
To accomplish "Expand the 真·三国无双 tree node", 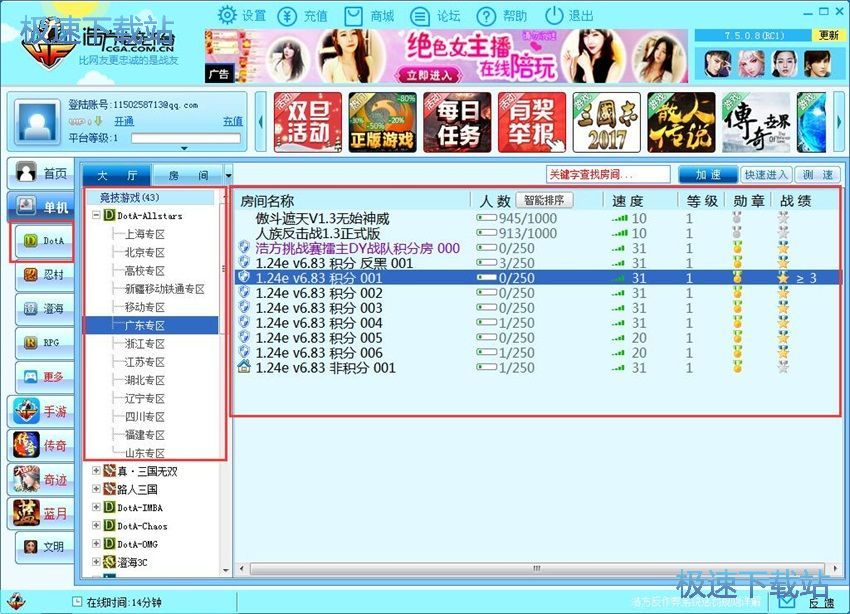I will [96, 470].
